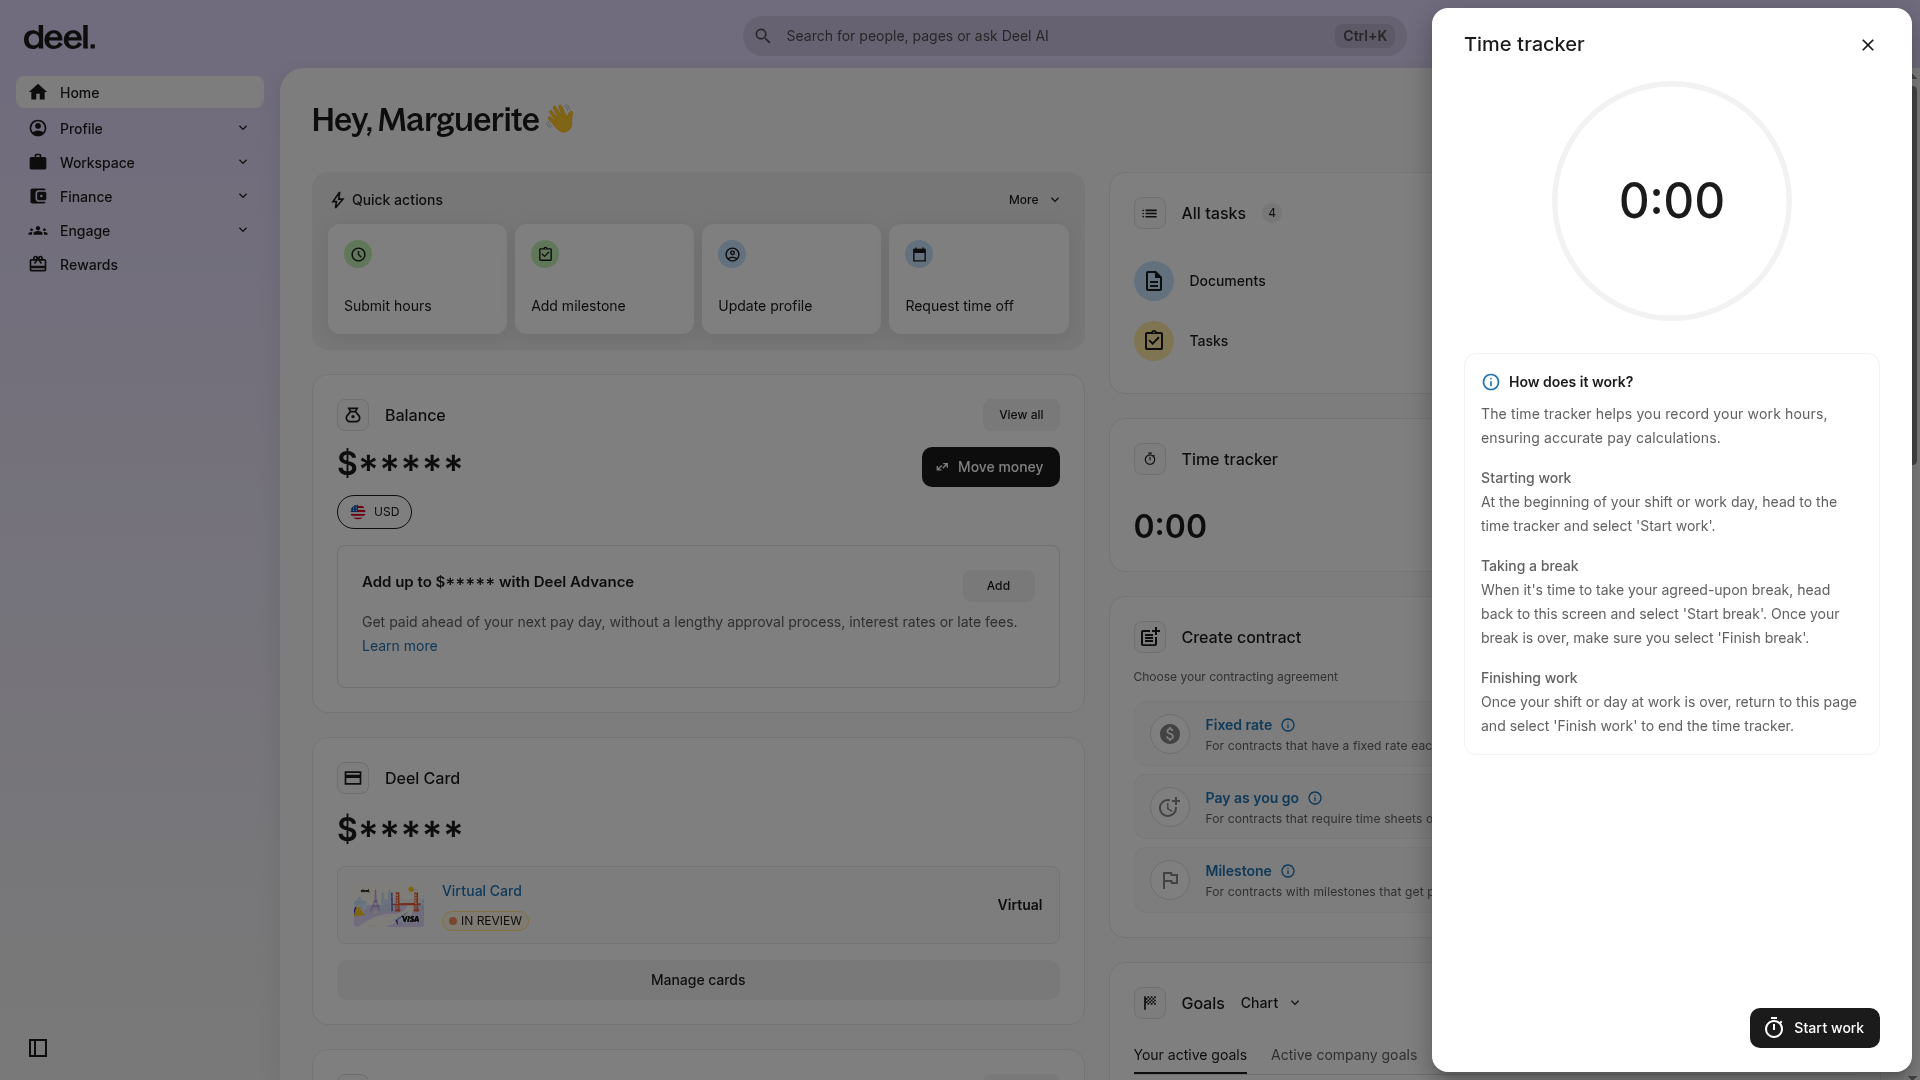Go to Home in the sidebar

click(140, 92)
